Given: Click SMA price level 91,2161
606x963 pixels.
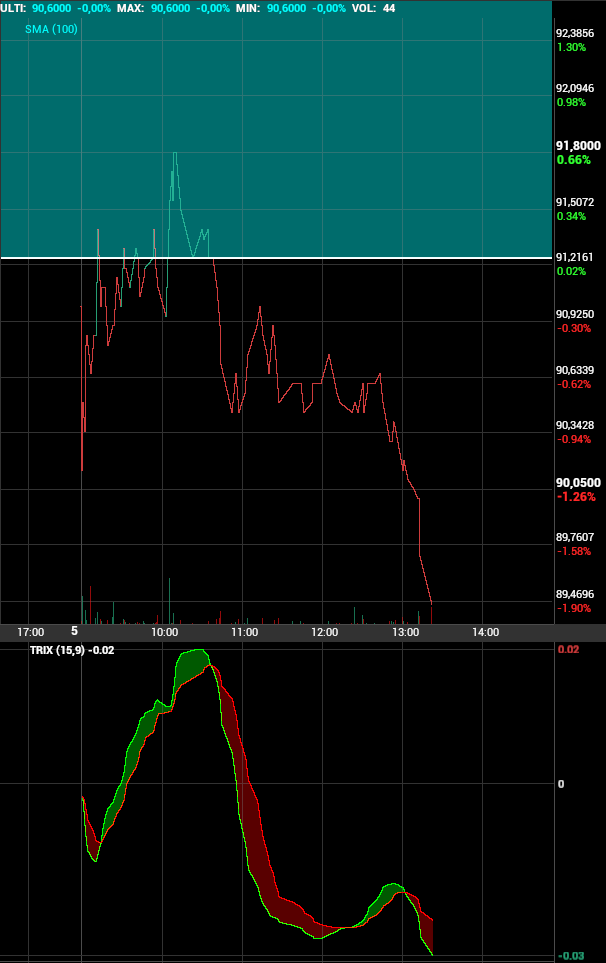Looking at the screenshot, I should 575,257.
